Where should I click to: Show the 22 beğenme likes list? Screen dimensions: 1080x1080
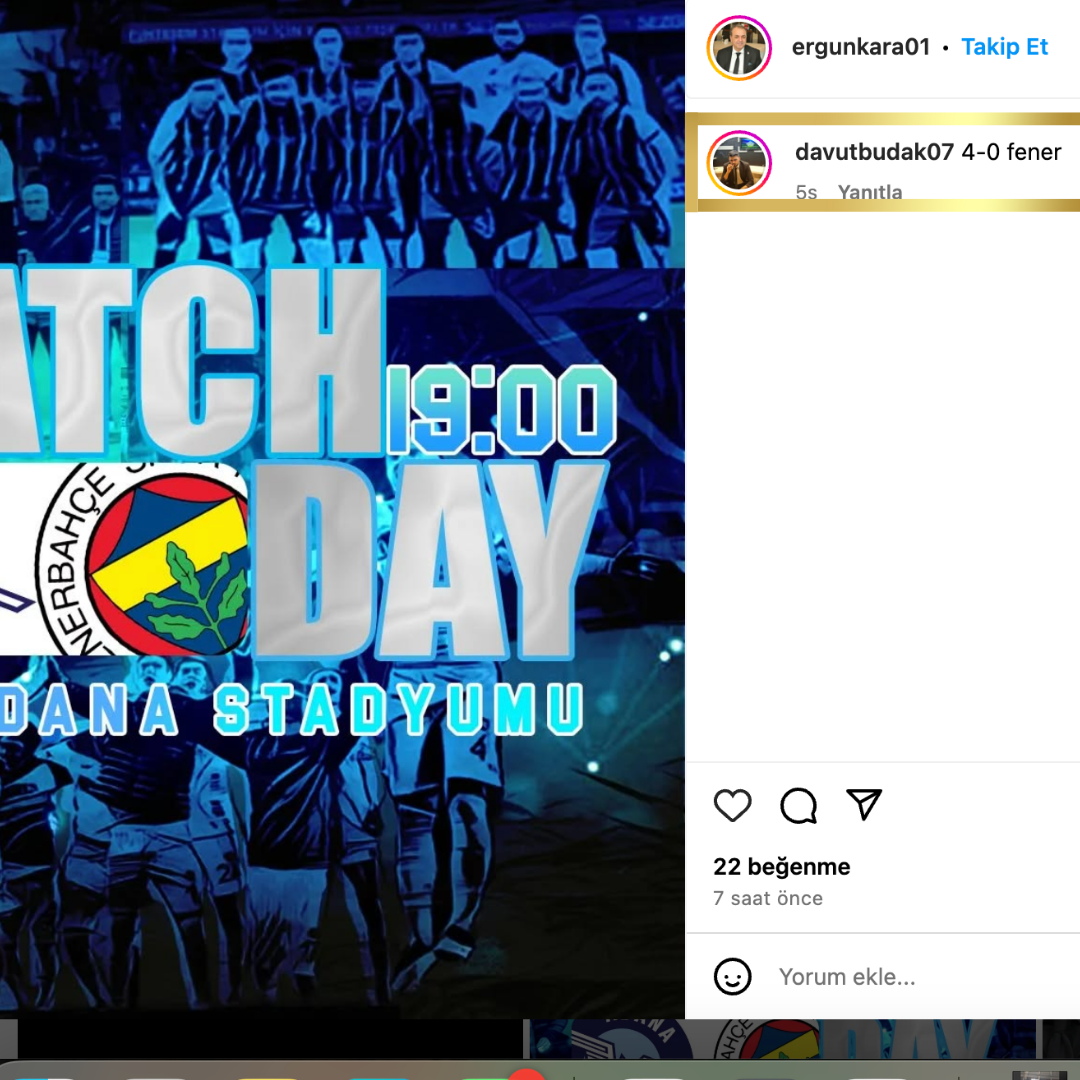click(x=782, y=866)
